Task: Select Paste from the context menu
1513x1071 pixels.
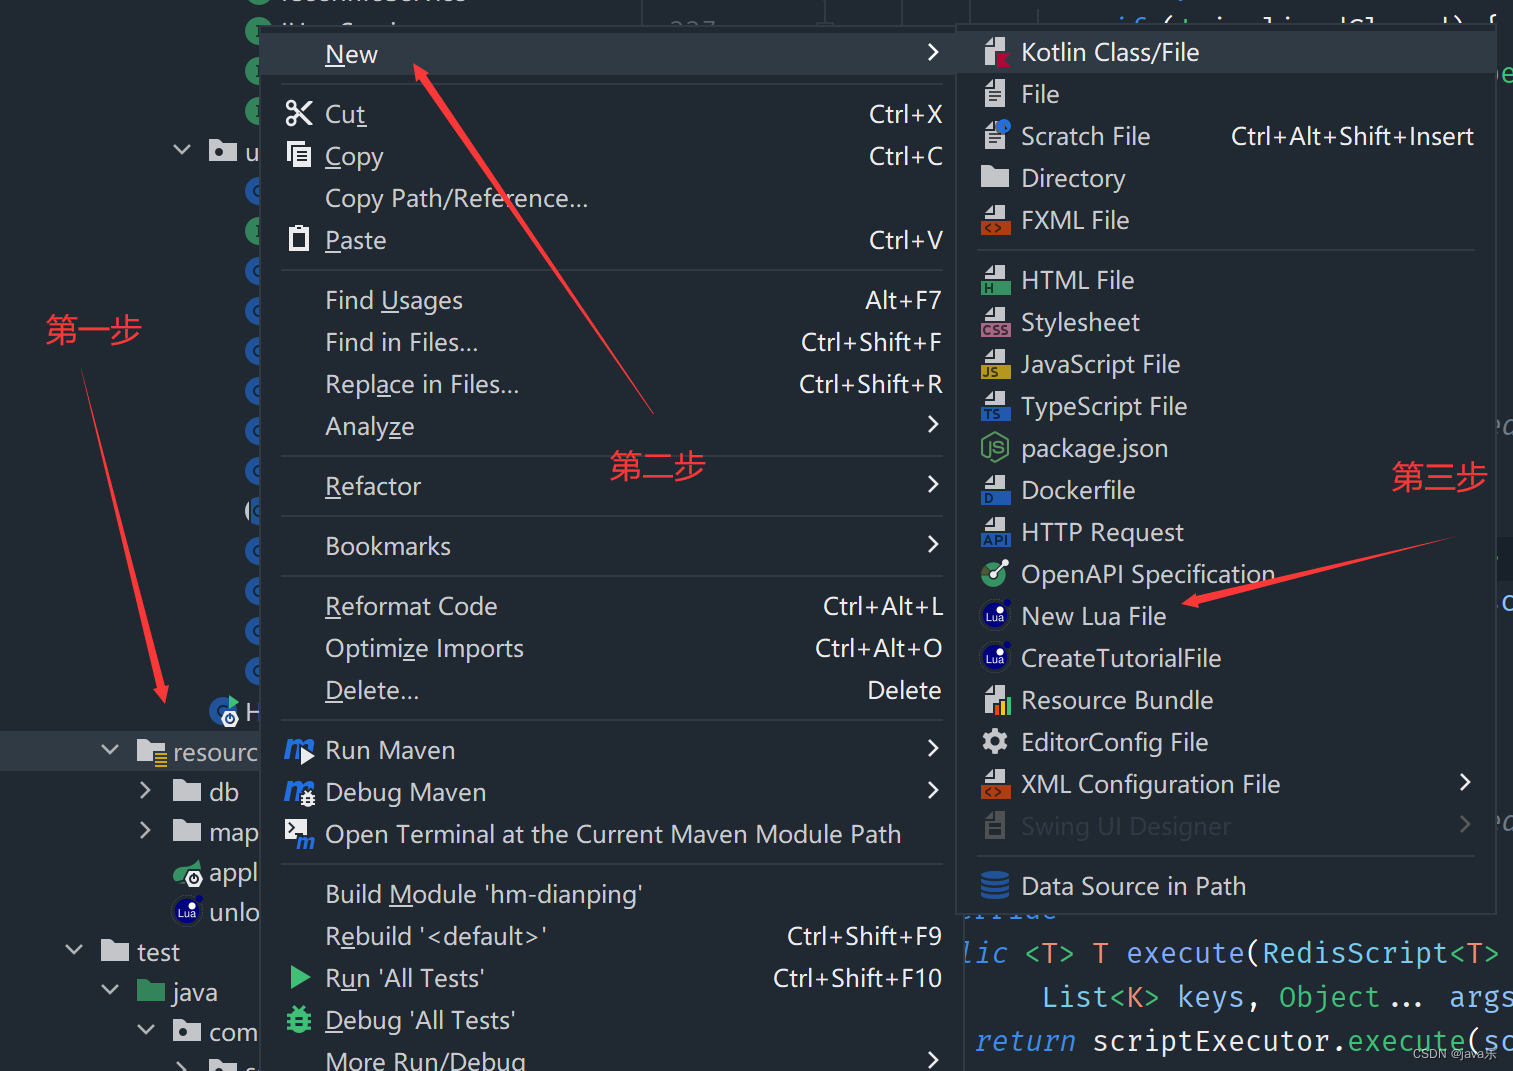Action: pyautogui.click(x=354, y=239)
